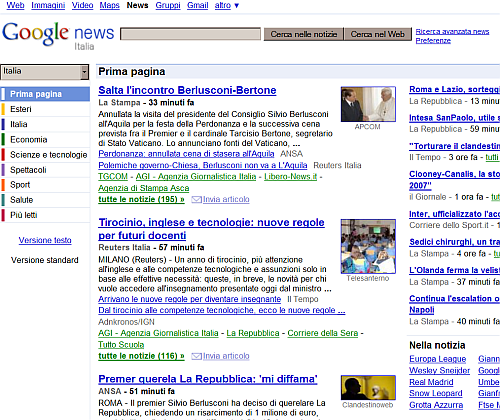Open "Torturare il clandestin headline
This screenshot has width=500, height=420.
coord(455,146)
